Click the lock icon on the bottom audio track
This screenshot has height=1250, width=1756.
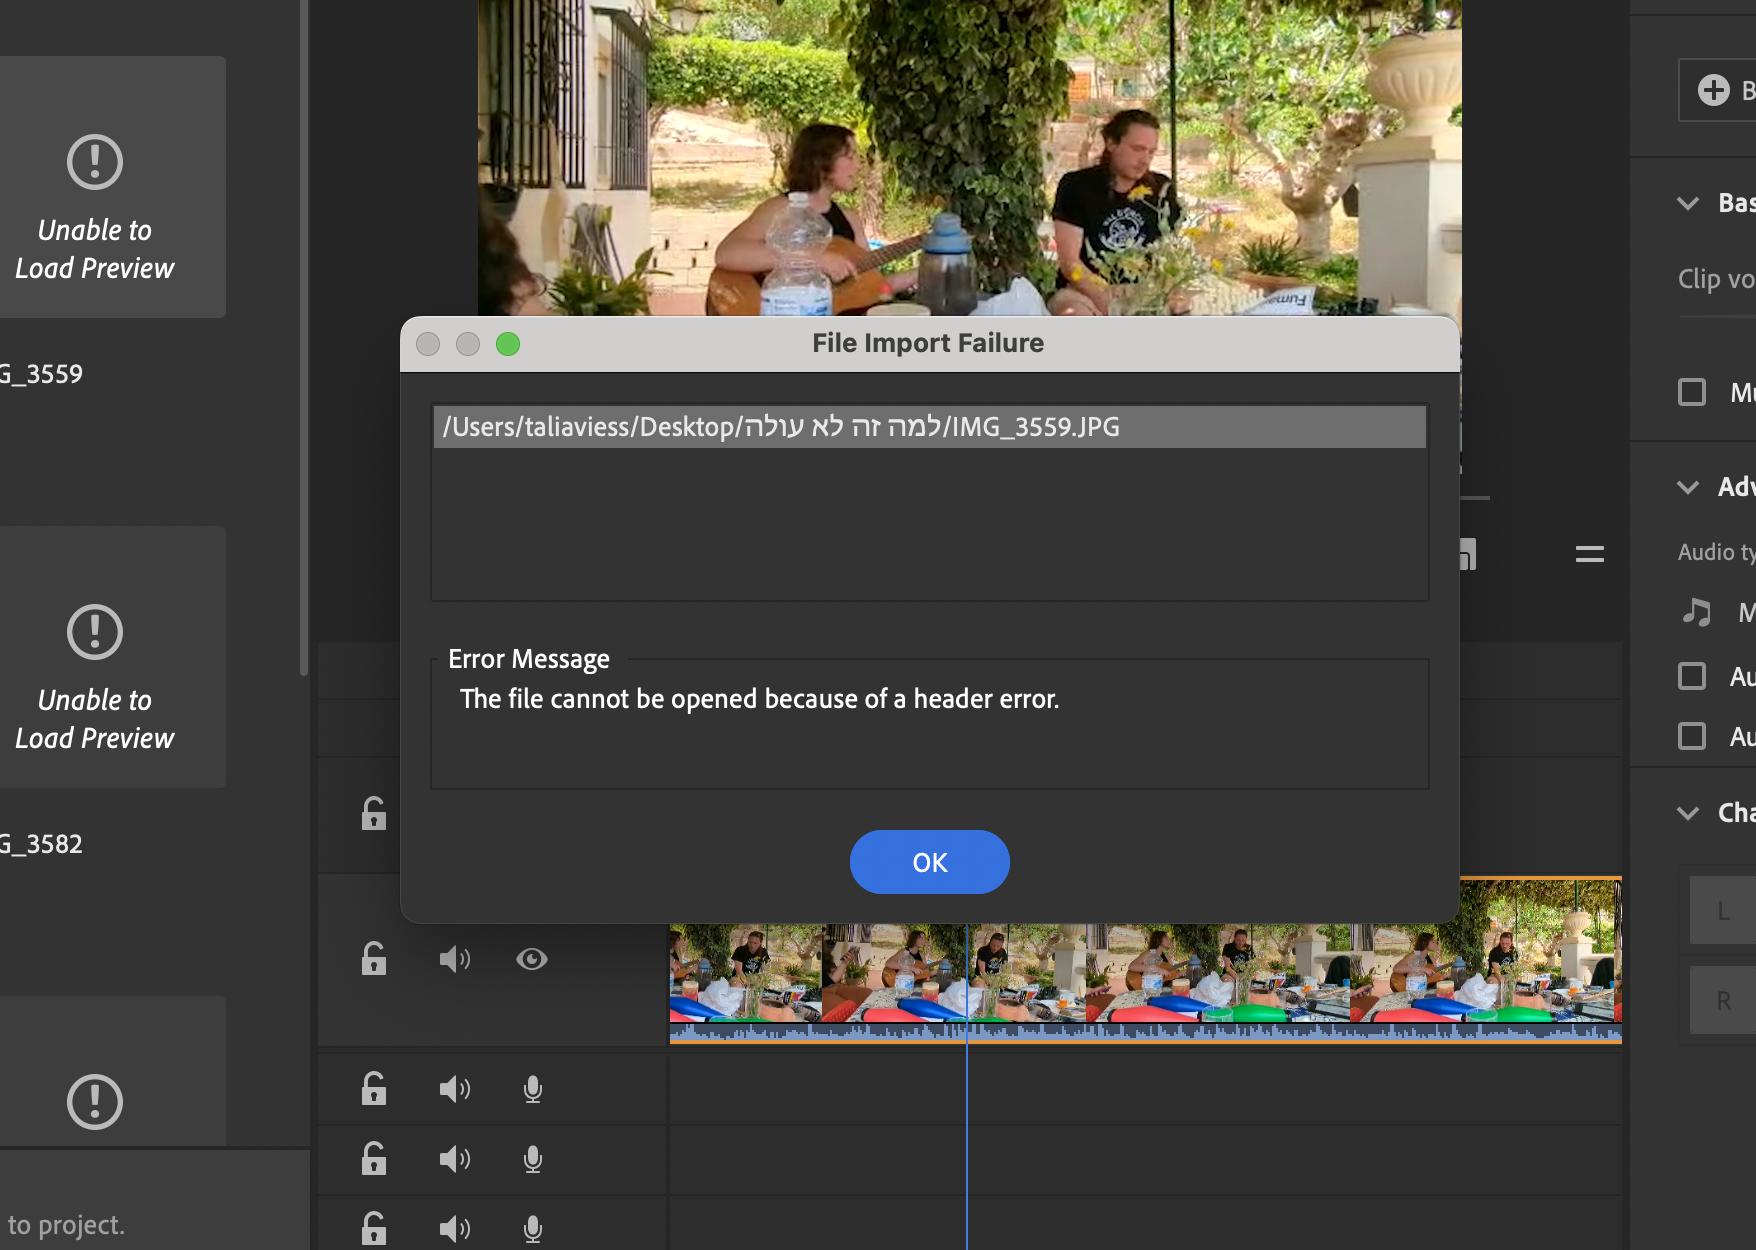coord(374,1227)
